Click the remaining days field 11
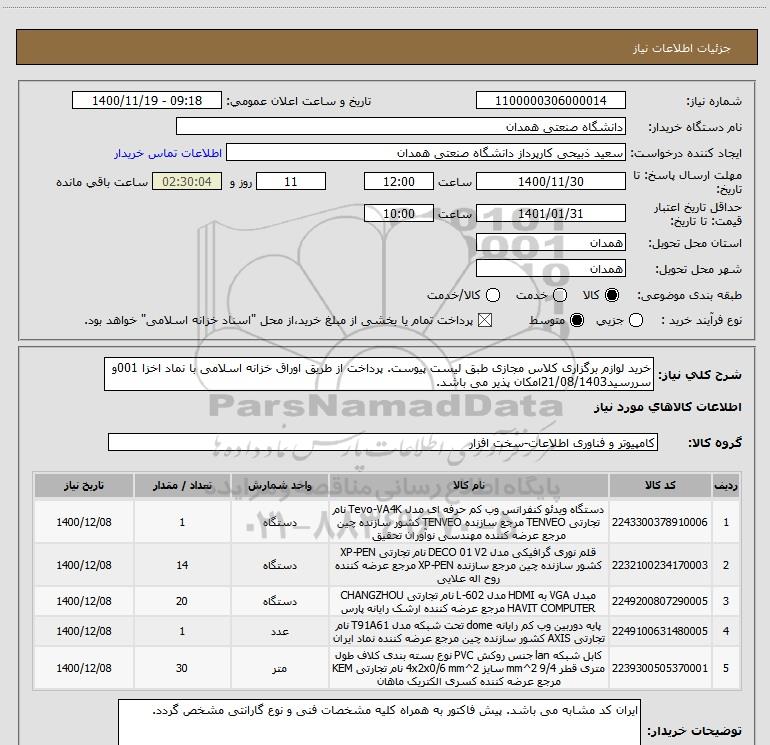 pos(291,182)
